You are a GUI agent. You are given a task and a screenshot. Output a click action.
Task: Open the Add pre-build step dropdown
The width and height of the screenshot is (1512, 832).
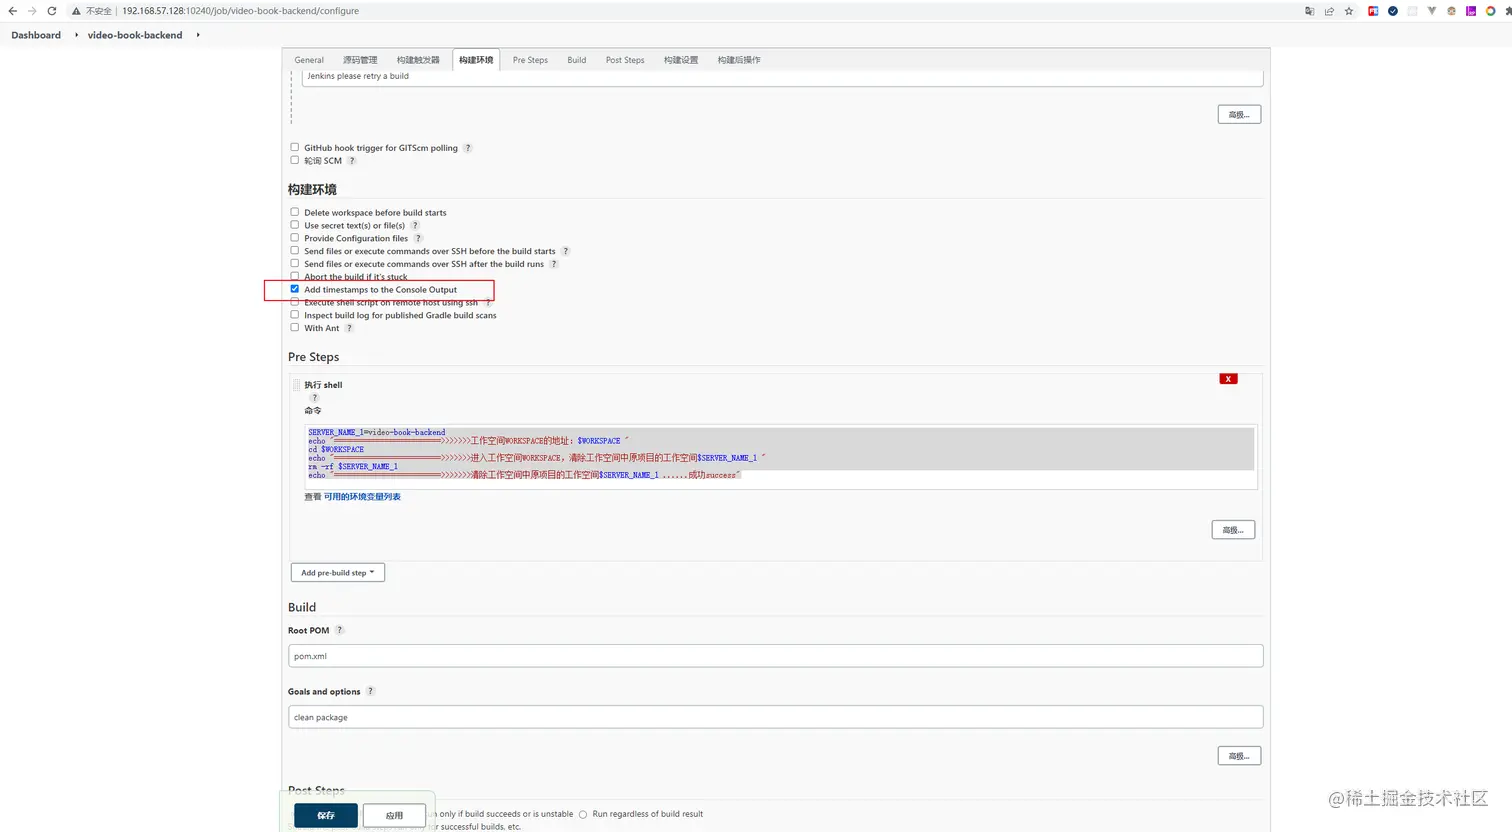[x=338, y=573]
